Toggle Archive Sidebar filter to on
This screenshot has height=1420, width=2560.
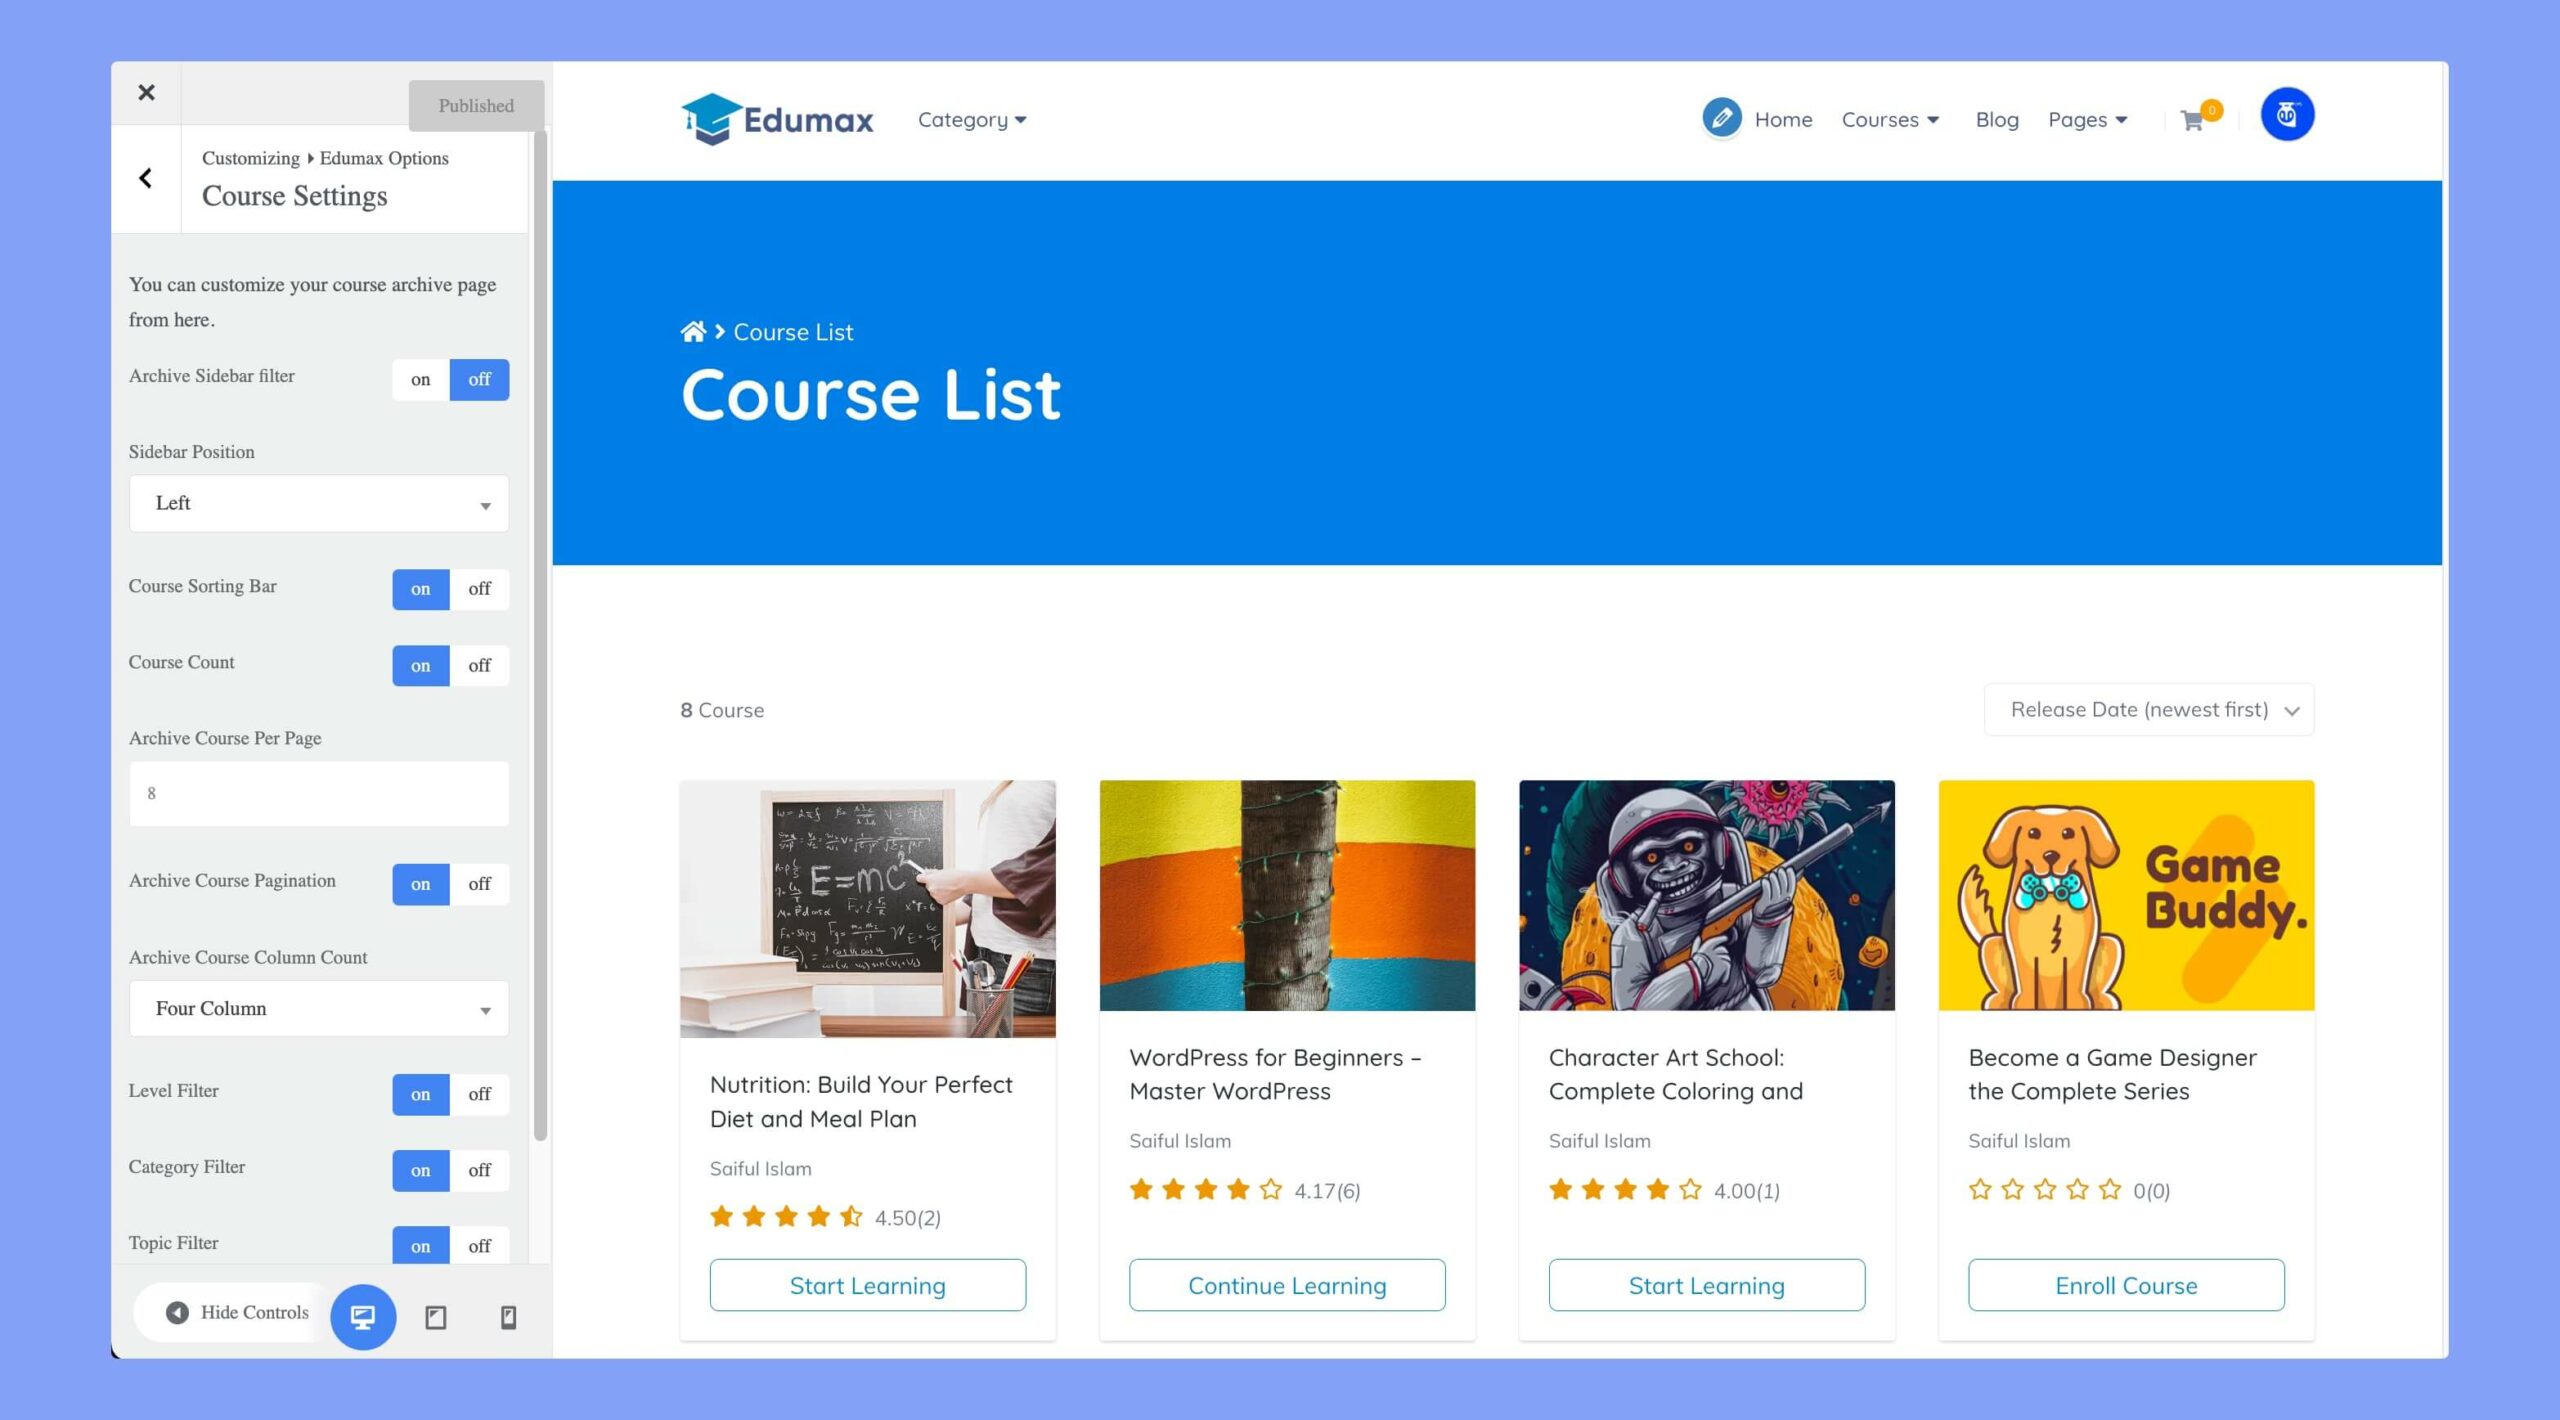pyautogui.click(x=420, y=379)
